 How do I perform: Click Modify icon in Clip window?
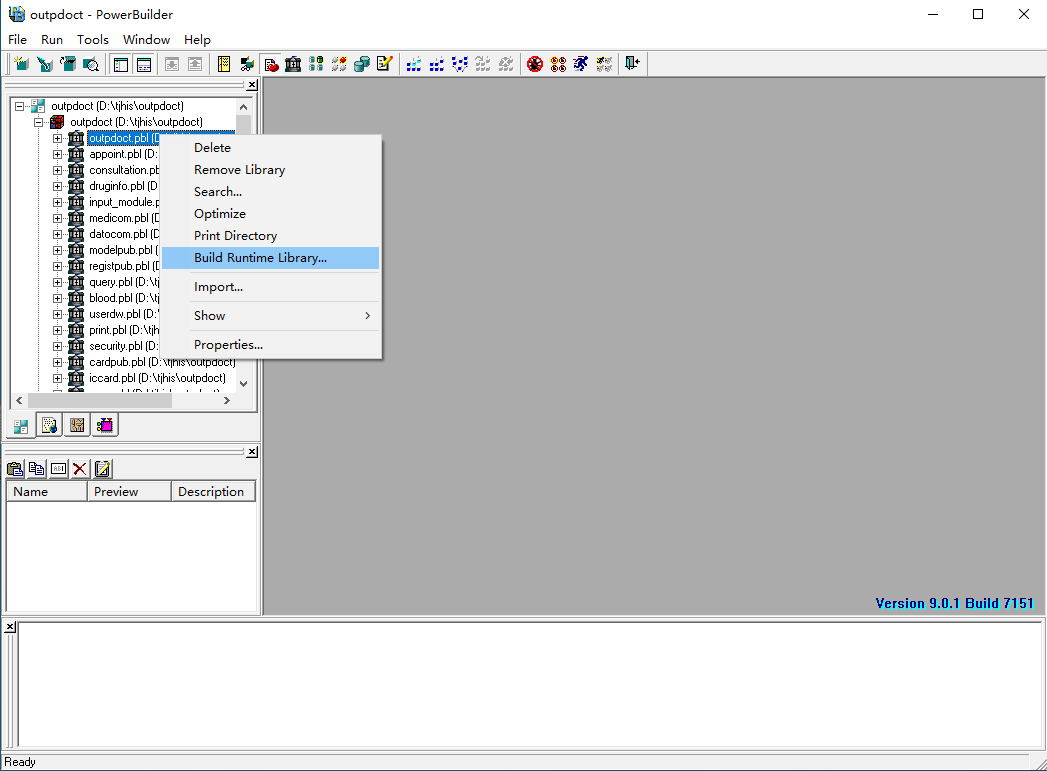point(103,469)
